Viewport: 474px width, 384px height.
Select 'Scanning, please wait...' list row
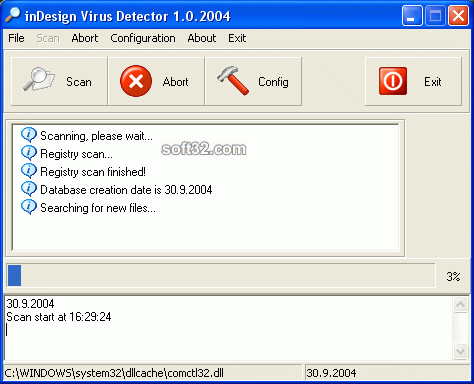click(97, 136)
